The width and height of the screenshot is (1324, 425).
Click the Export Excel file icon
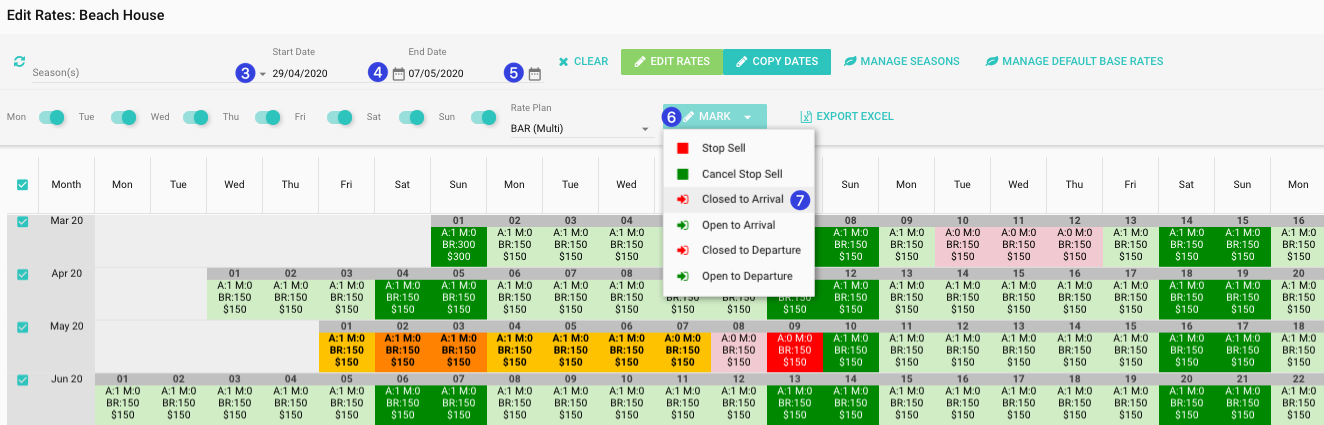(x=806, y=117)
